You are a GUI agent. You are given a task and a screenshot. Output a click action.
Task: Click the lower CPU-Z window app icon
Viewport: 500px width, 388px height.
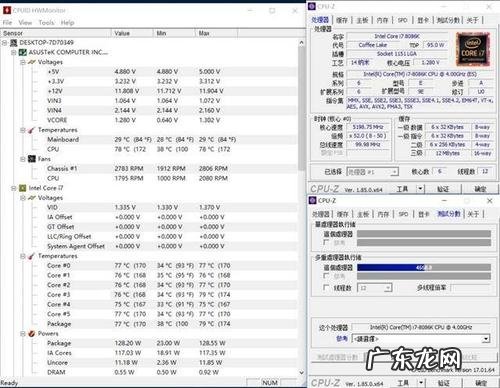coord(312,200)
